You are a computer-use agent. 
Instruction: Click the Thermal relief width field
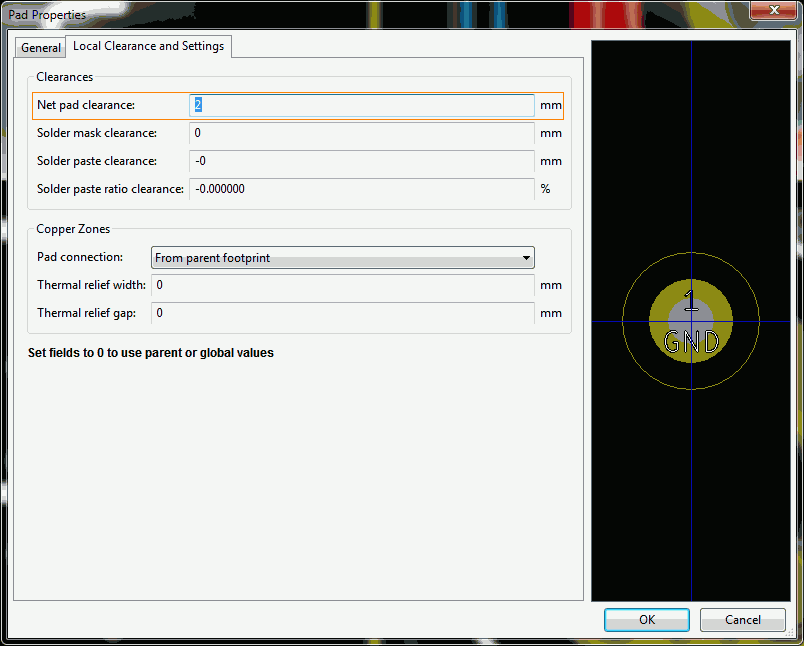pos(343,285)
